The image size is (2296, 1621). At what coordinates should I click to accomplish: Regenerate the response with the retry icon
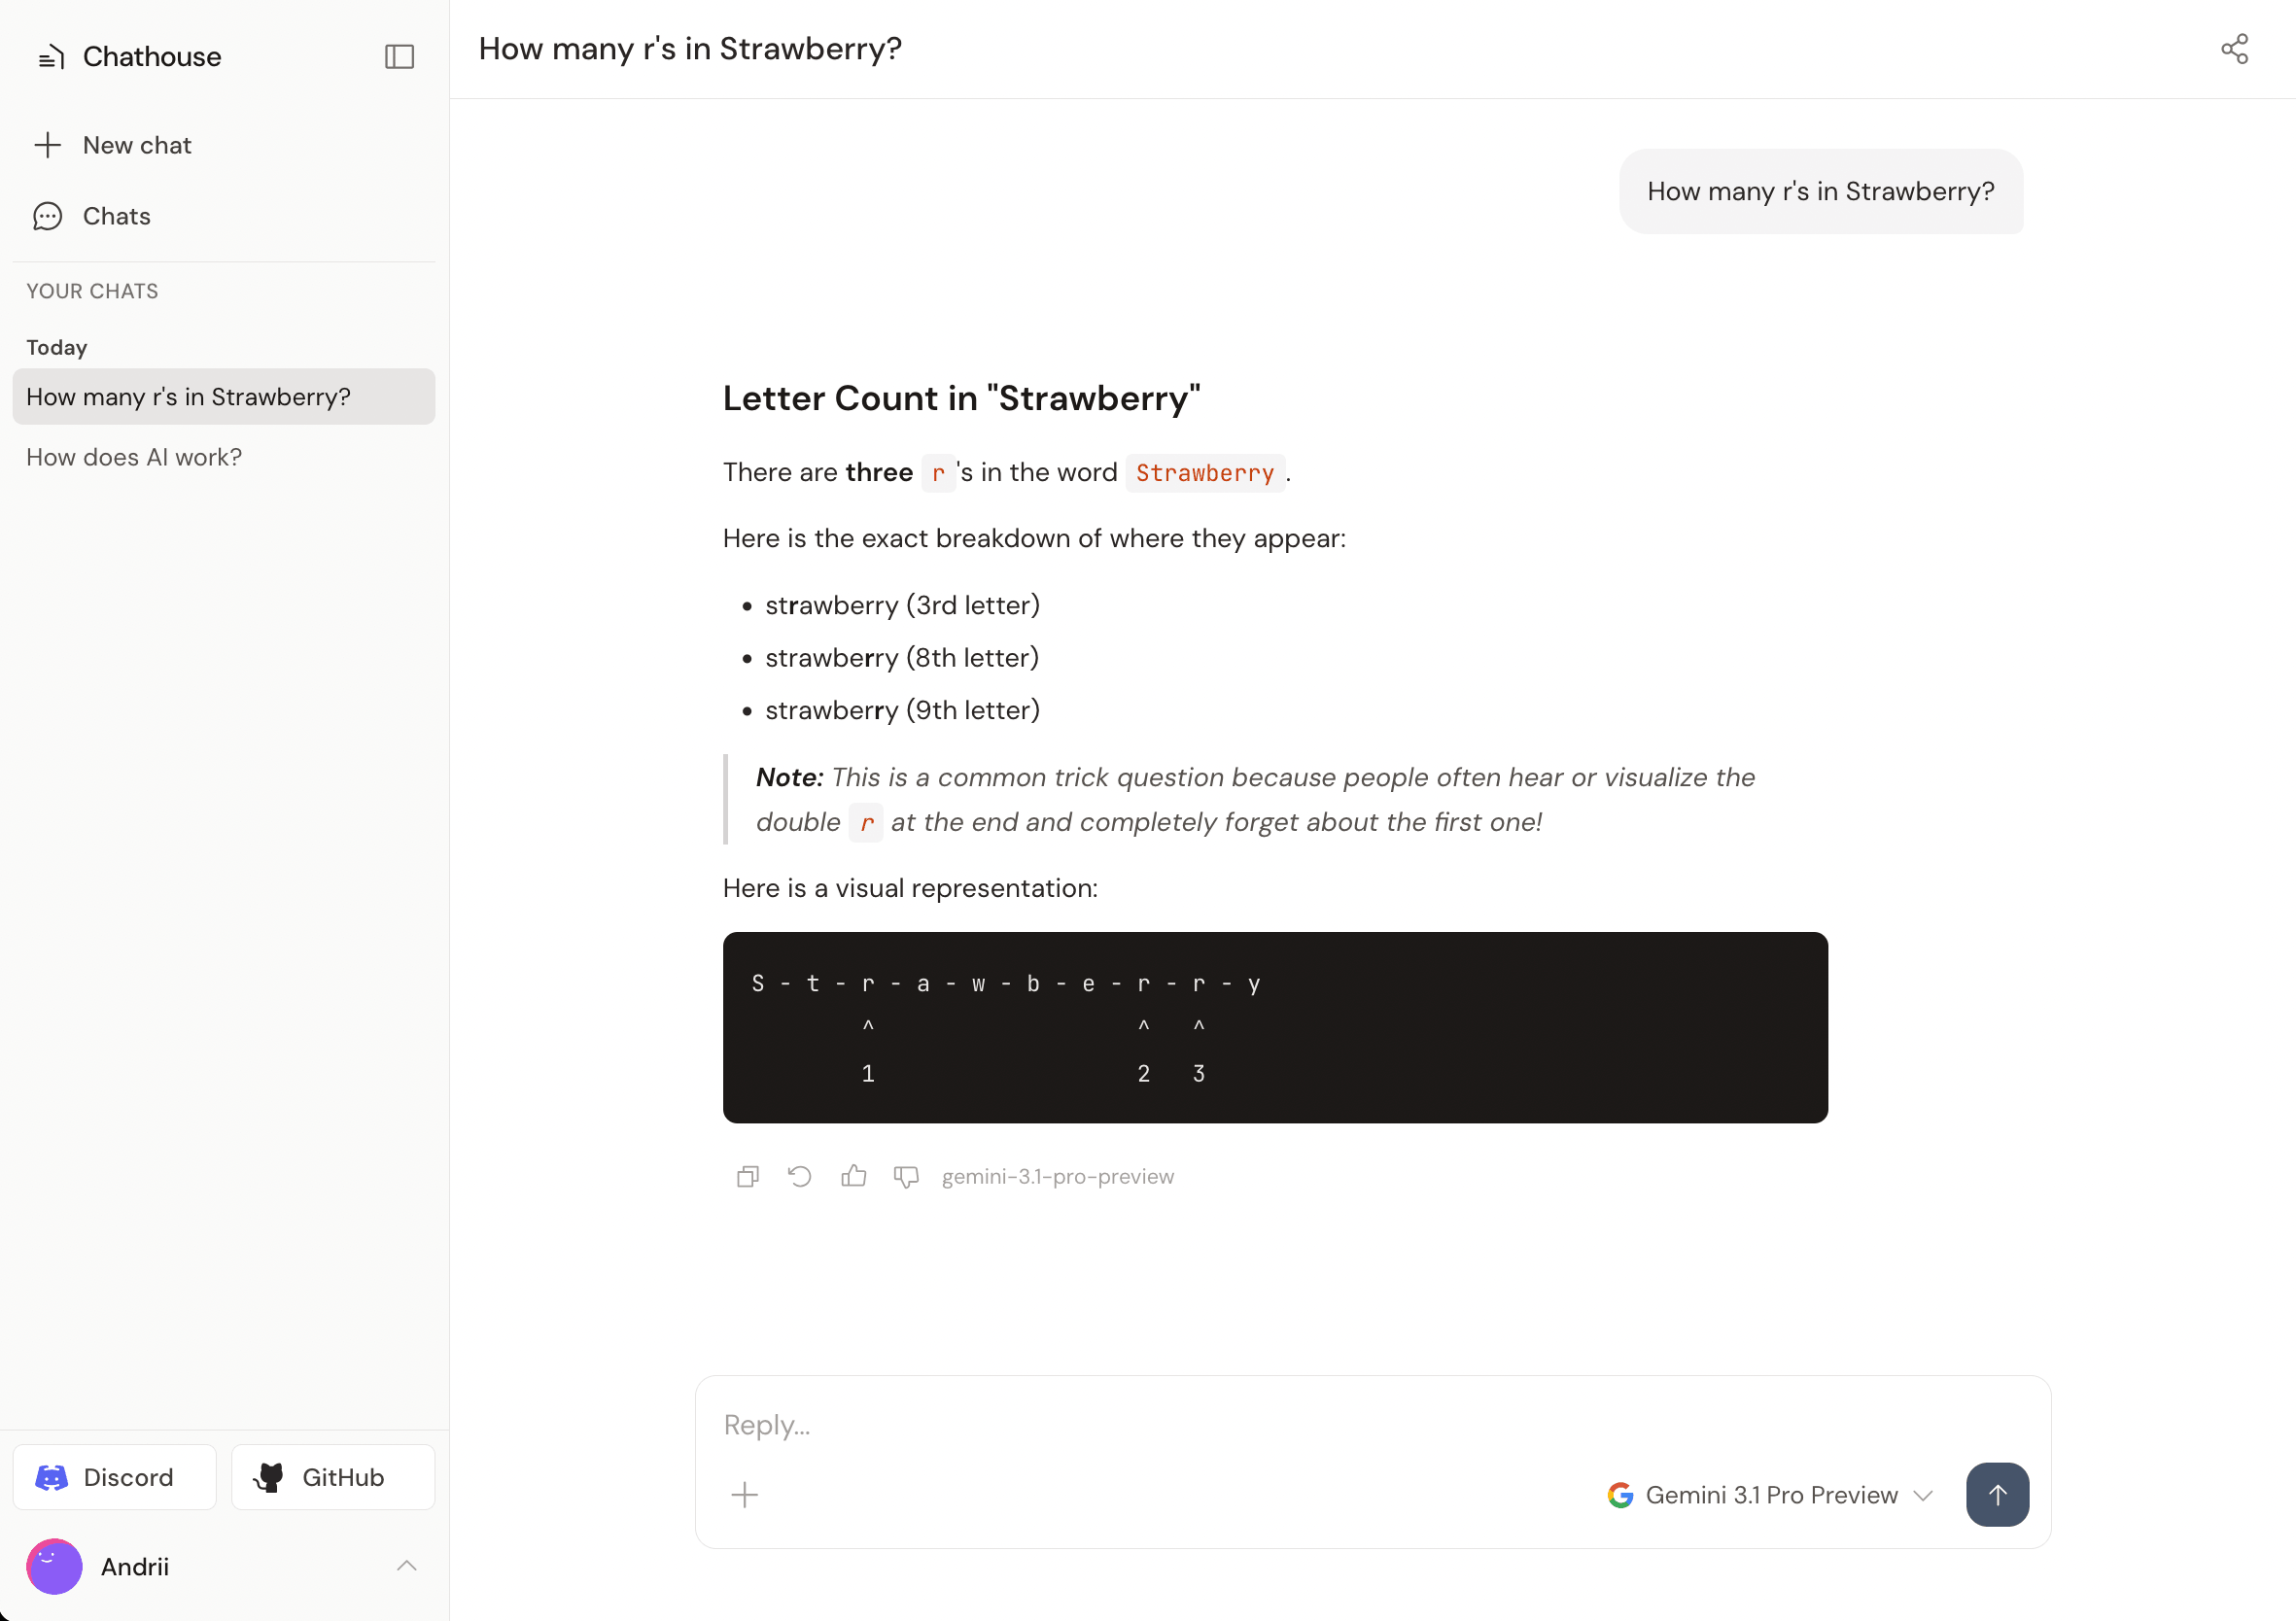[800, 1176]
